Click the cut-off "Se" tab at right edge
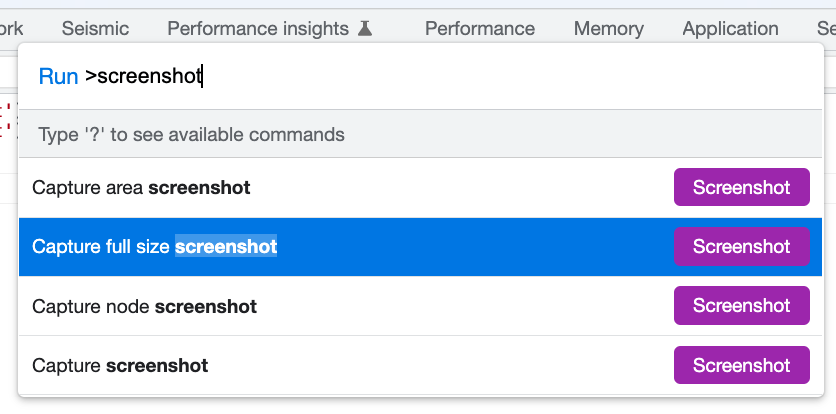The height and width of the screenshot is (414, 836). (826, 29)
